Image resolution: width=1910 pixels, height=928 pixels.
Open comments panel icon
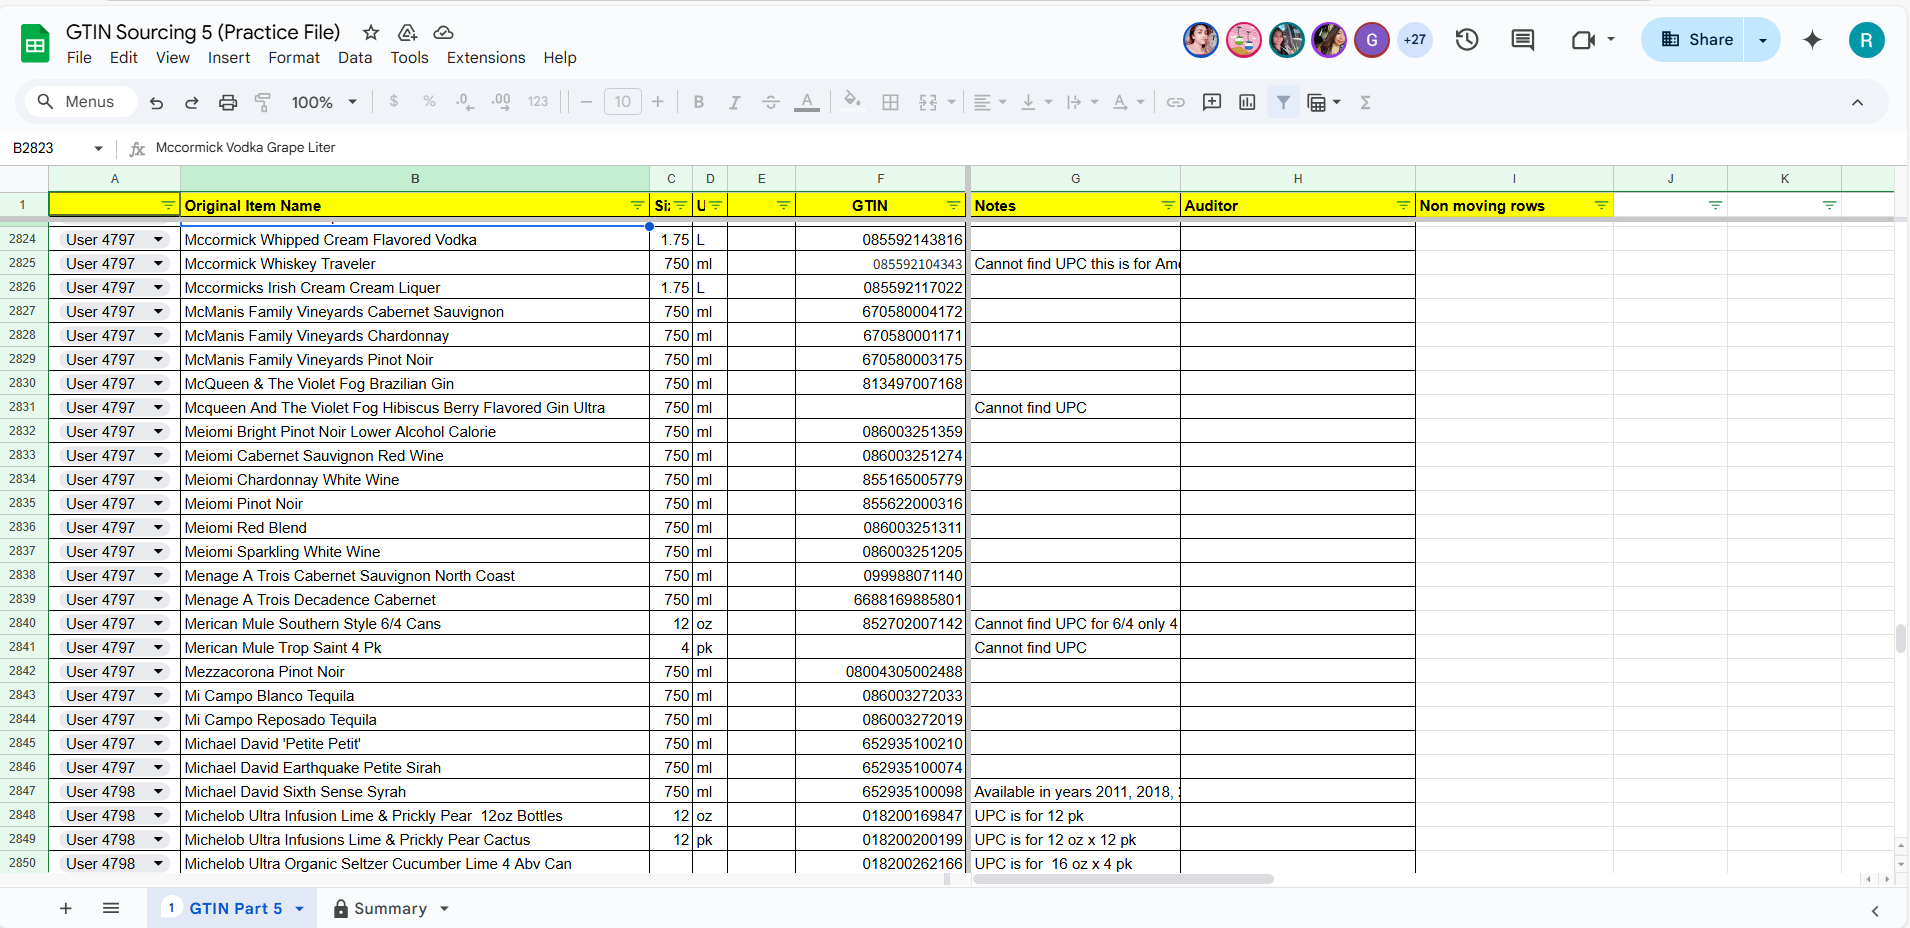coord(1523,40)
